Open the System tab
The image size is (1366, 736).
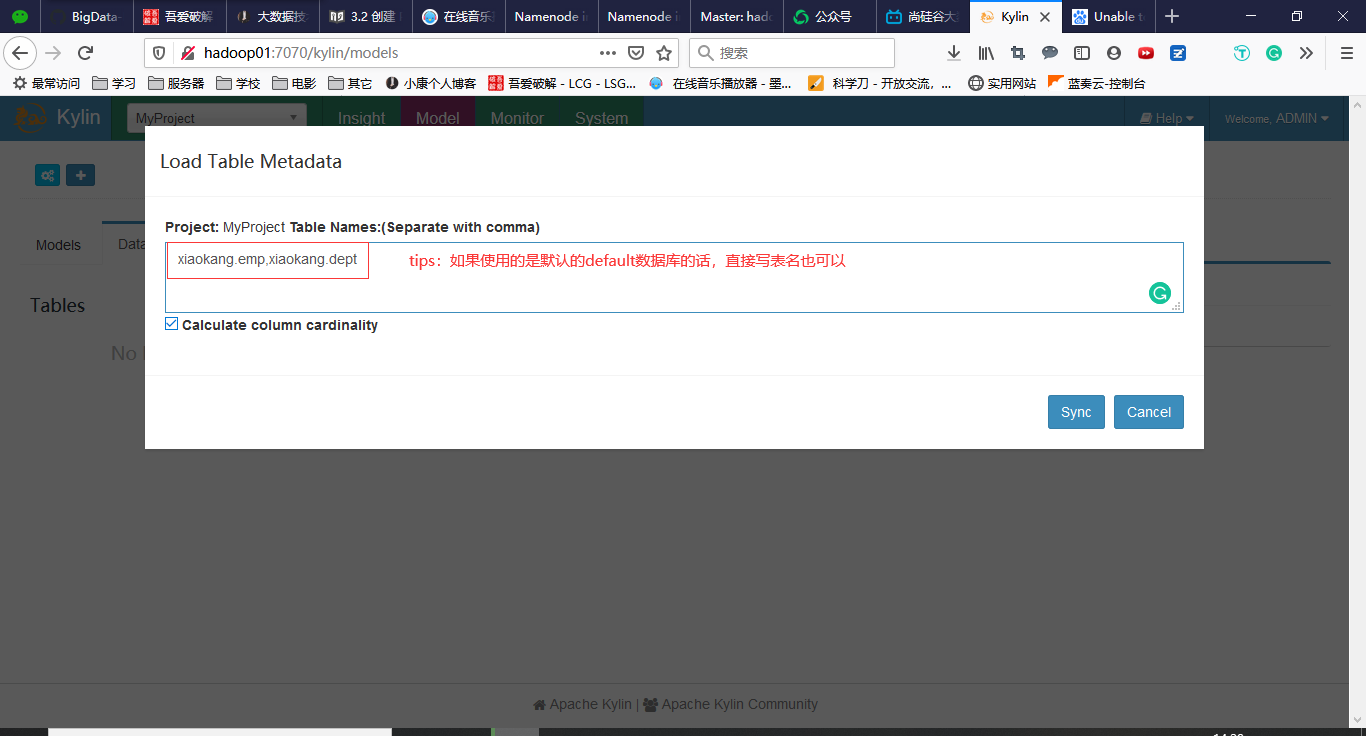click(601, 118)
